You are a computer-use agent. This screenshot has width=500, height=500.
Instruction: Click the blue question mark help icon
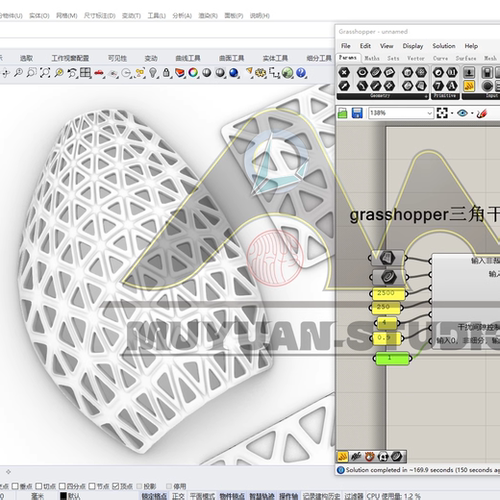(x=301, y=73)
